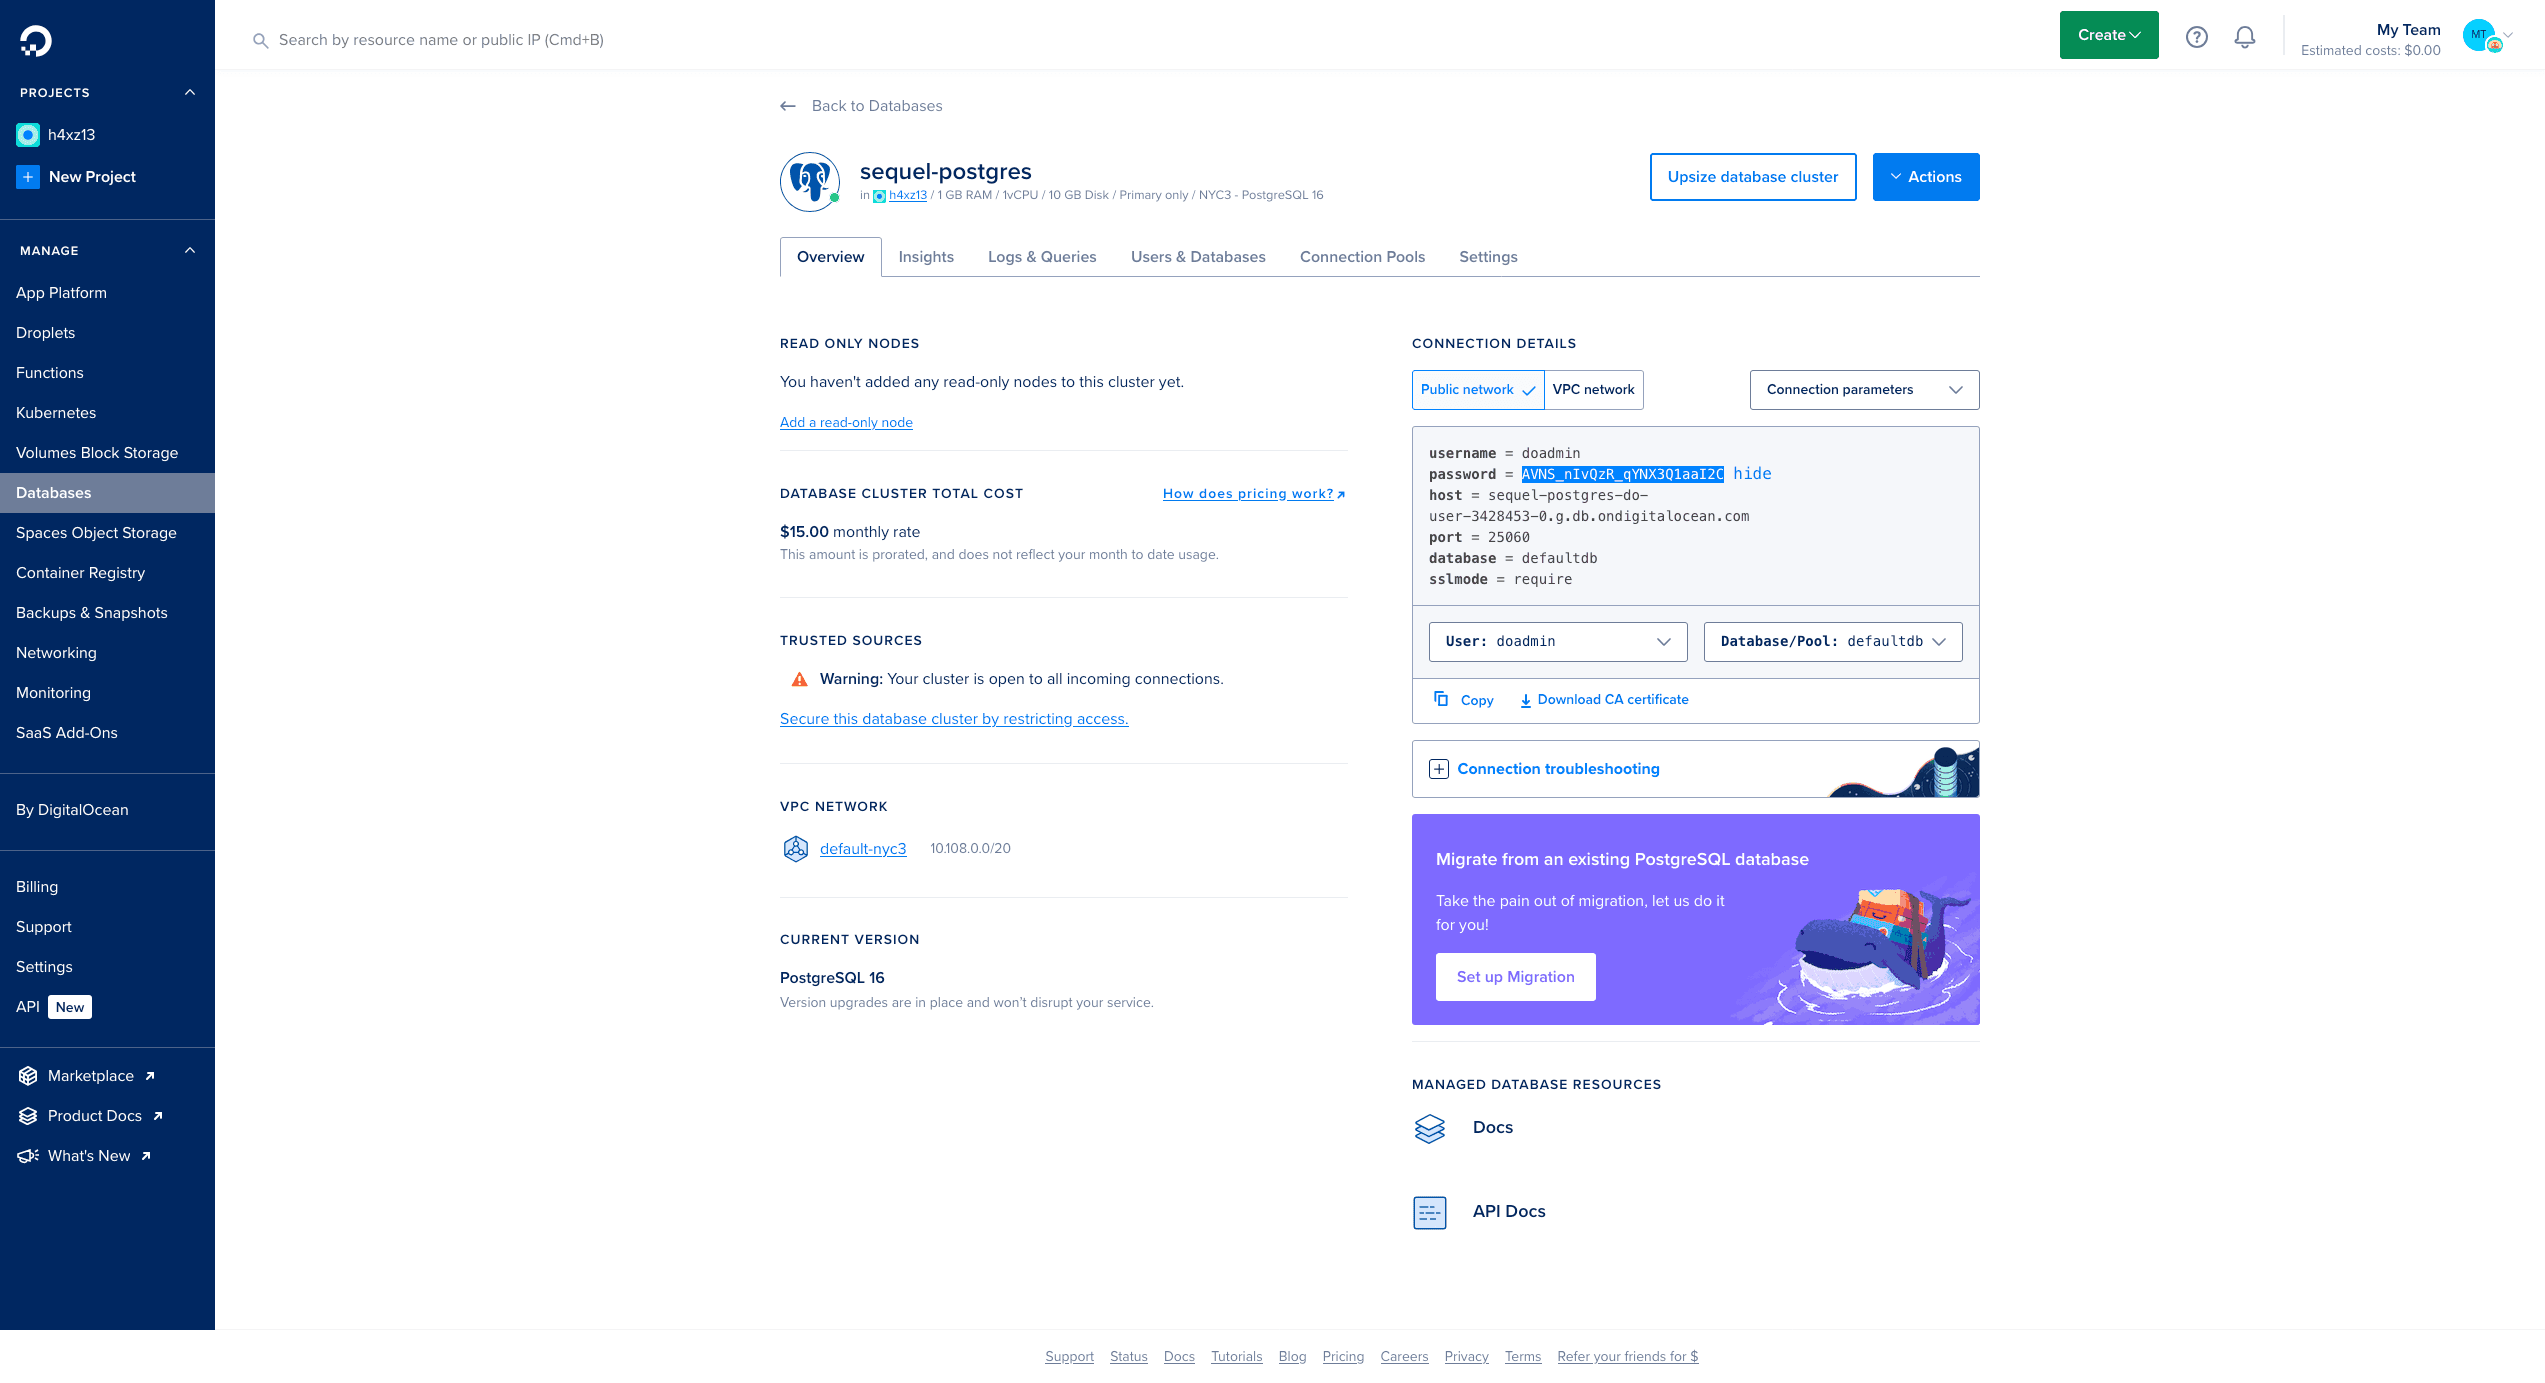Select the Public network toggle
This screenshot has height=1383, width=2545.
[x=1478, y=390]
